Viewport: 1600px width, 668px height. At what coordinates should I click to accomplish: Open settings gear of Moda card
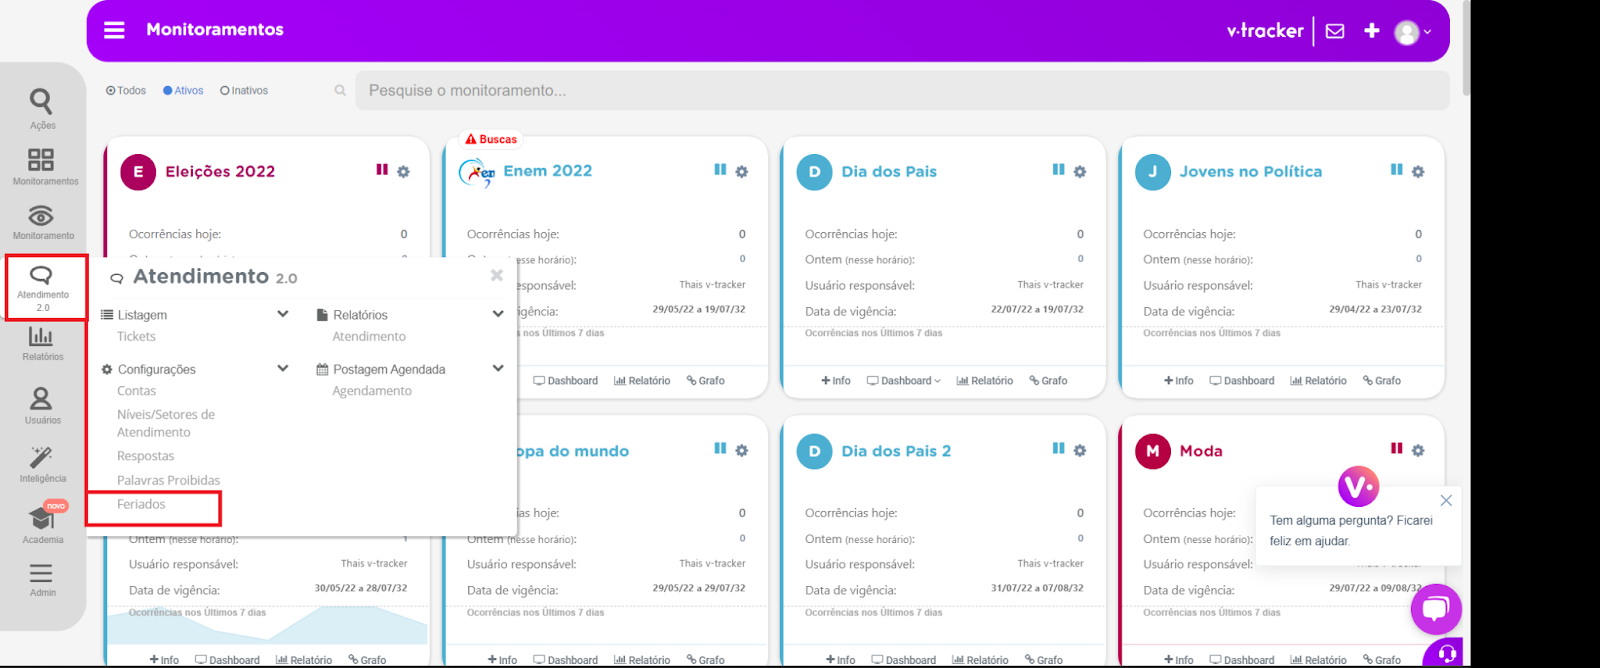click(1418, 451)
